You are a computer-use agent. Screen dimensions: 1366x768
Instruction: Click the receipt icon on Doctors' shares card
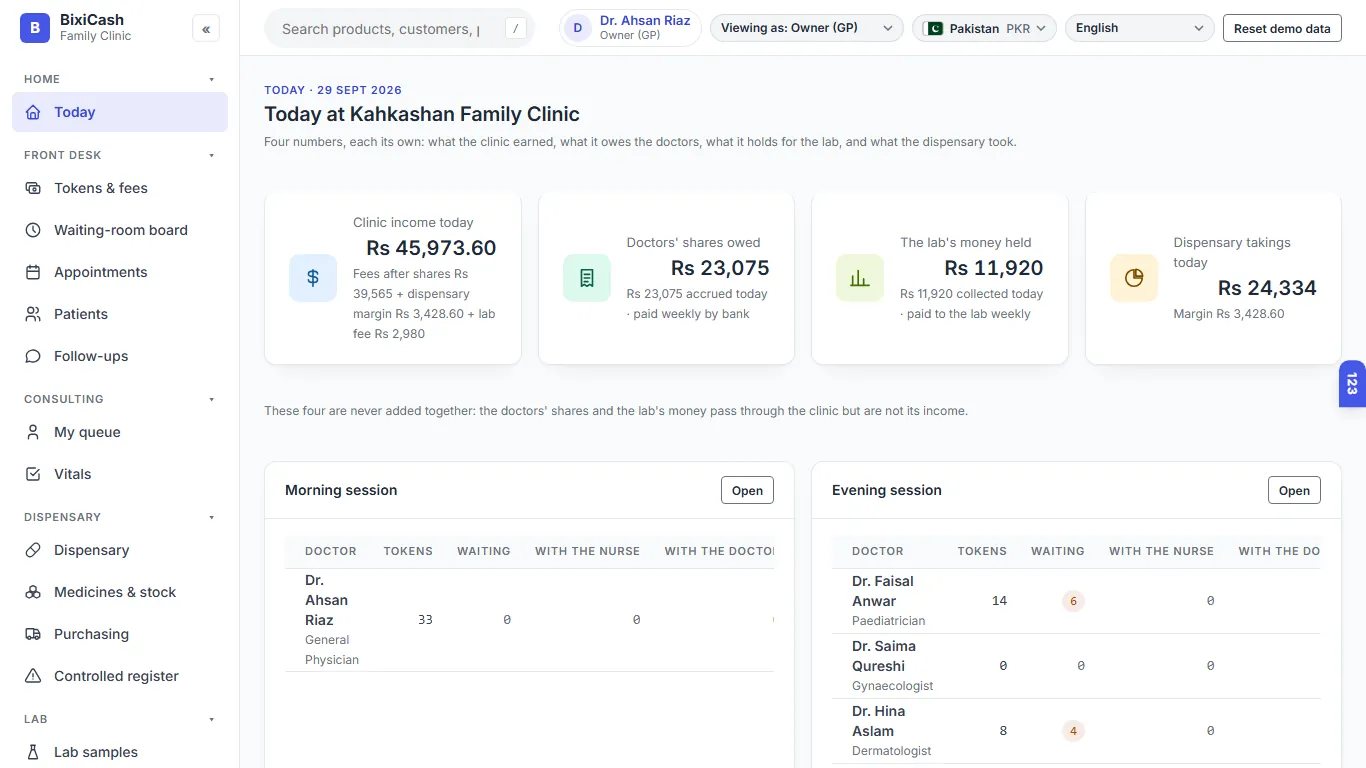click(587, 278)
